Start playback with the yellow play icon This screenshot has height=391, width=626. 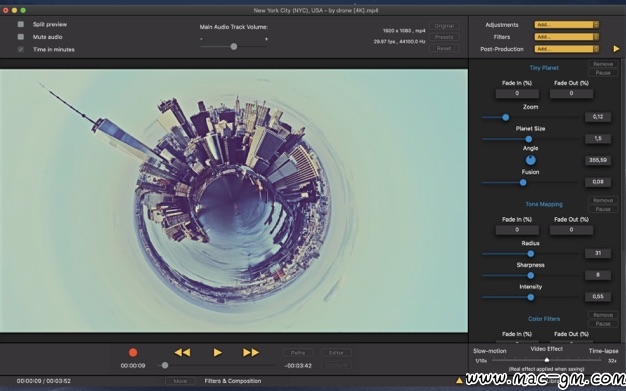pos(218,352)
